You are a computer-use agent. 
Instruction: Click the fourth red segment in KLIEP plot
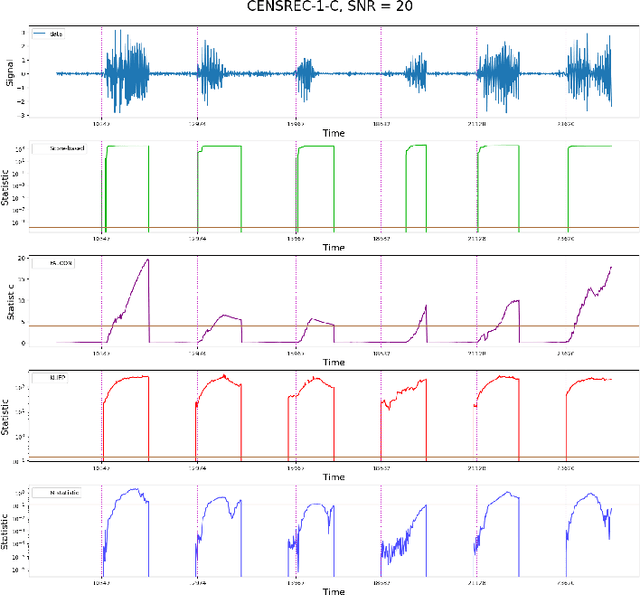405,400
